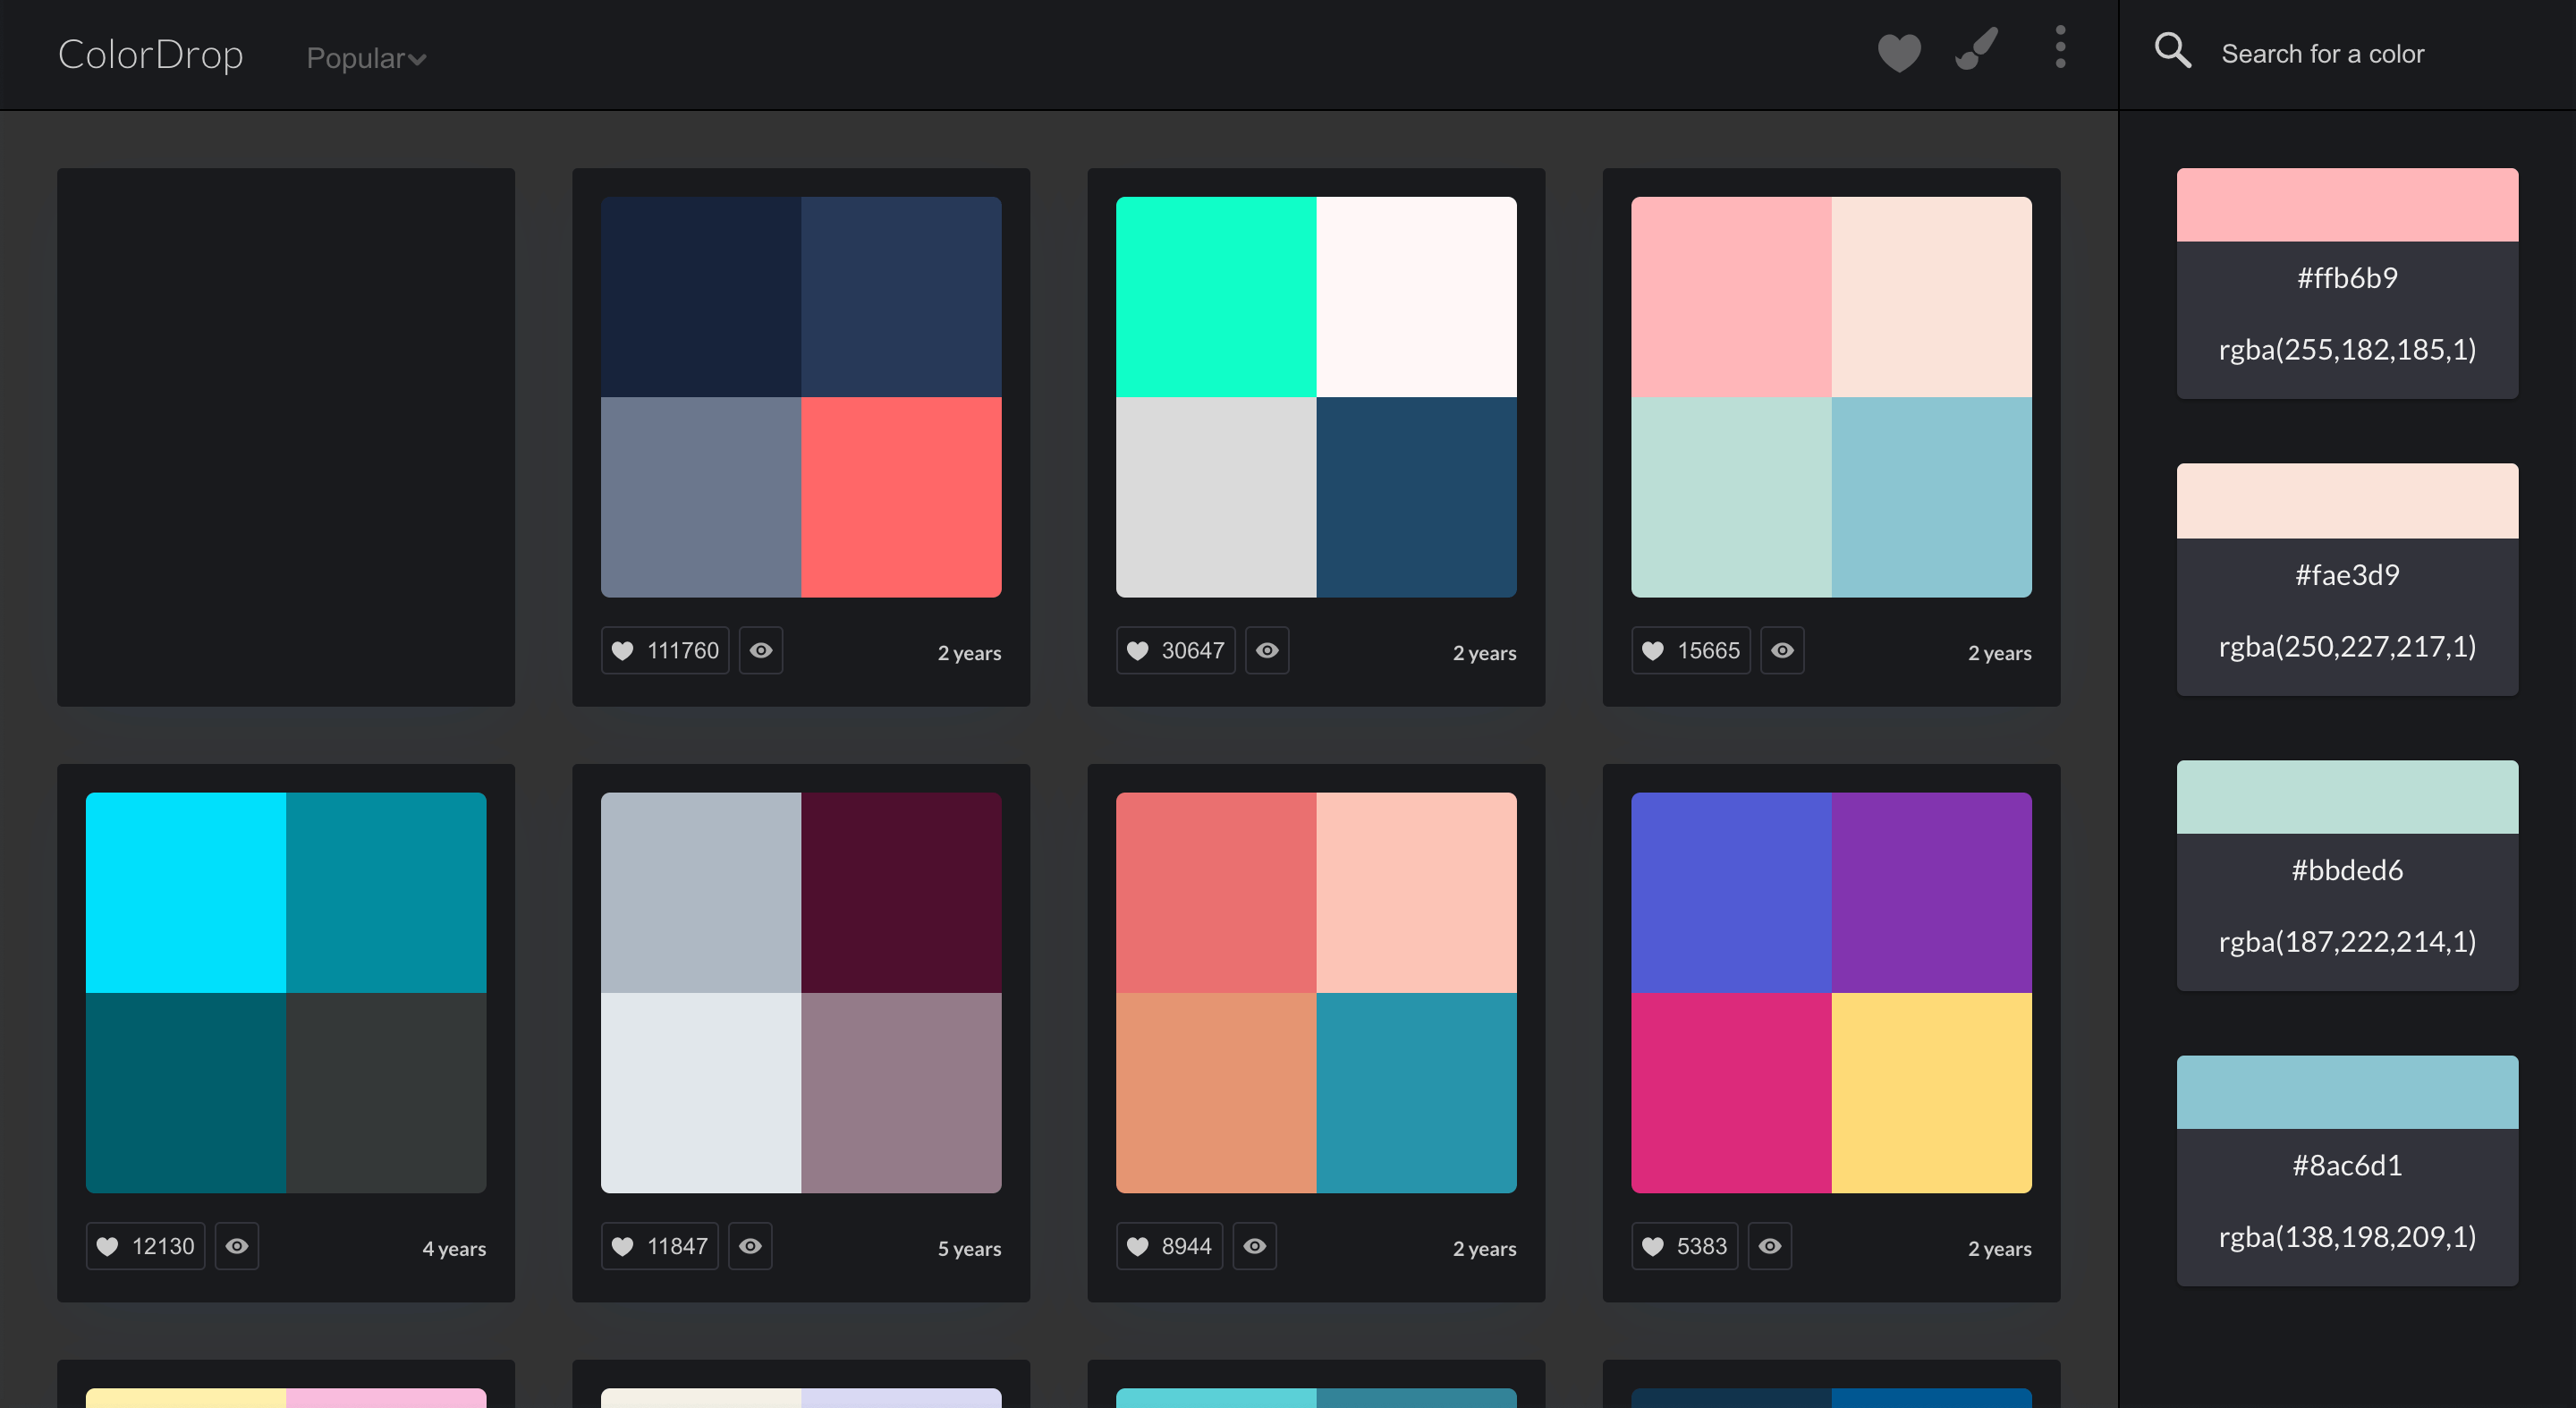Pick the mauve color in 11847 palette

(901, 1093)
